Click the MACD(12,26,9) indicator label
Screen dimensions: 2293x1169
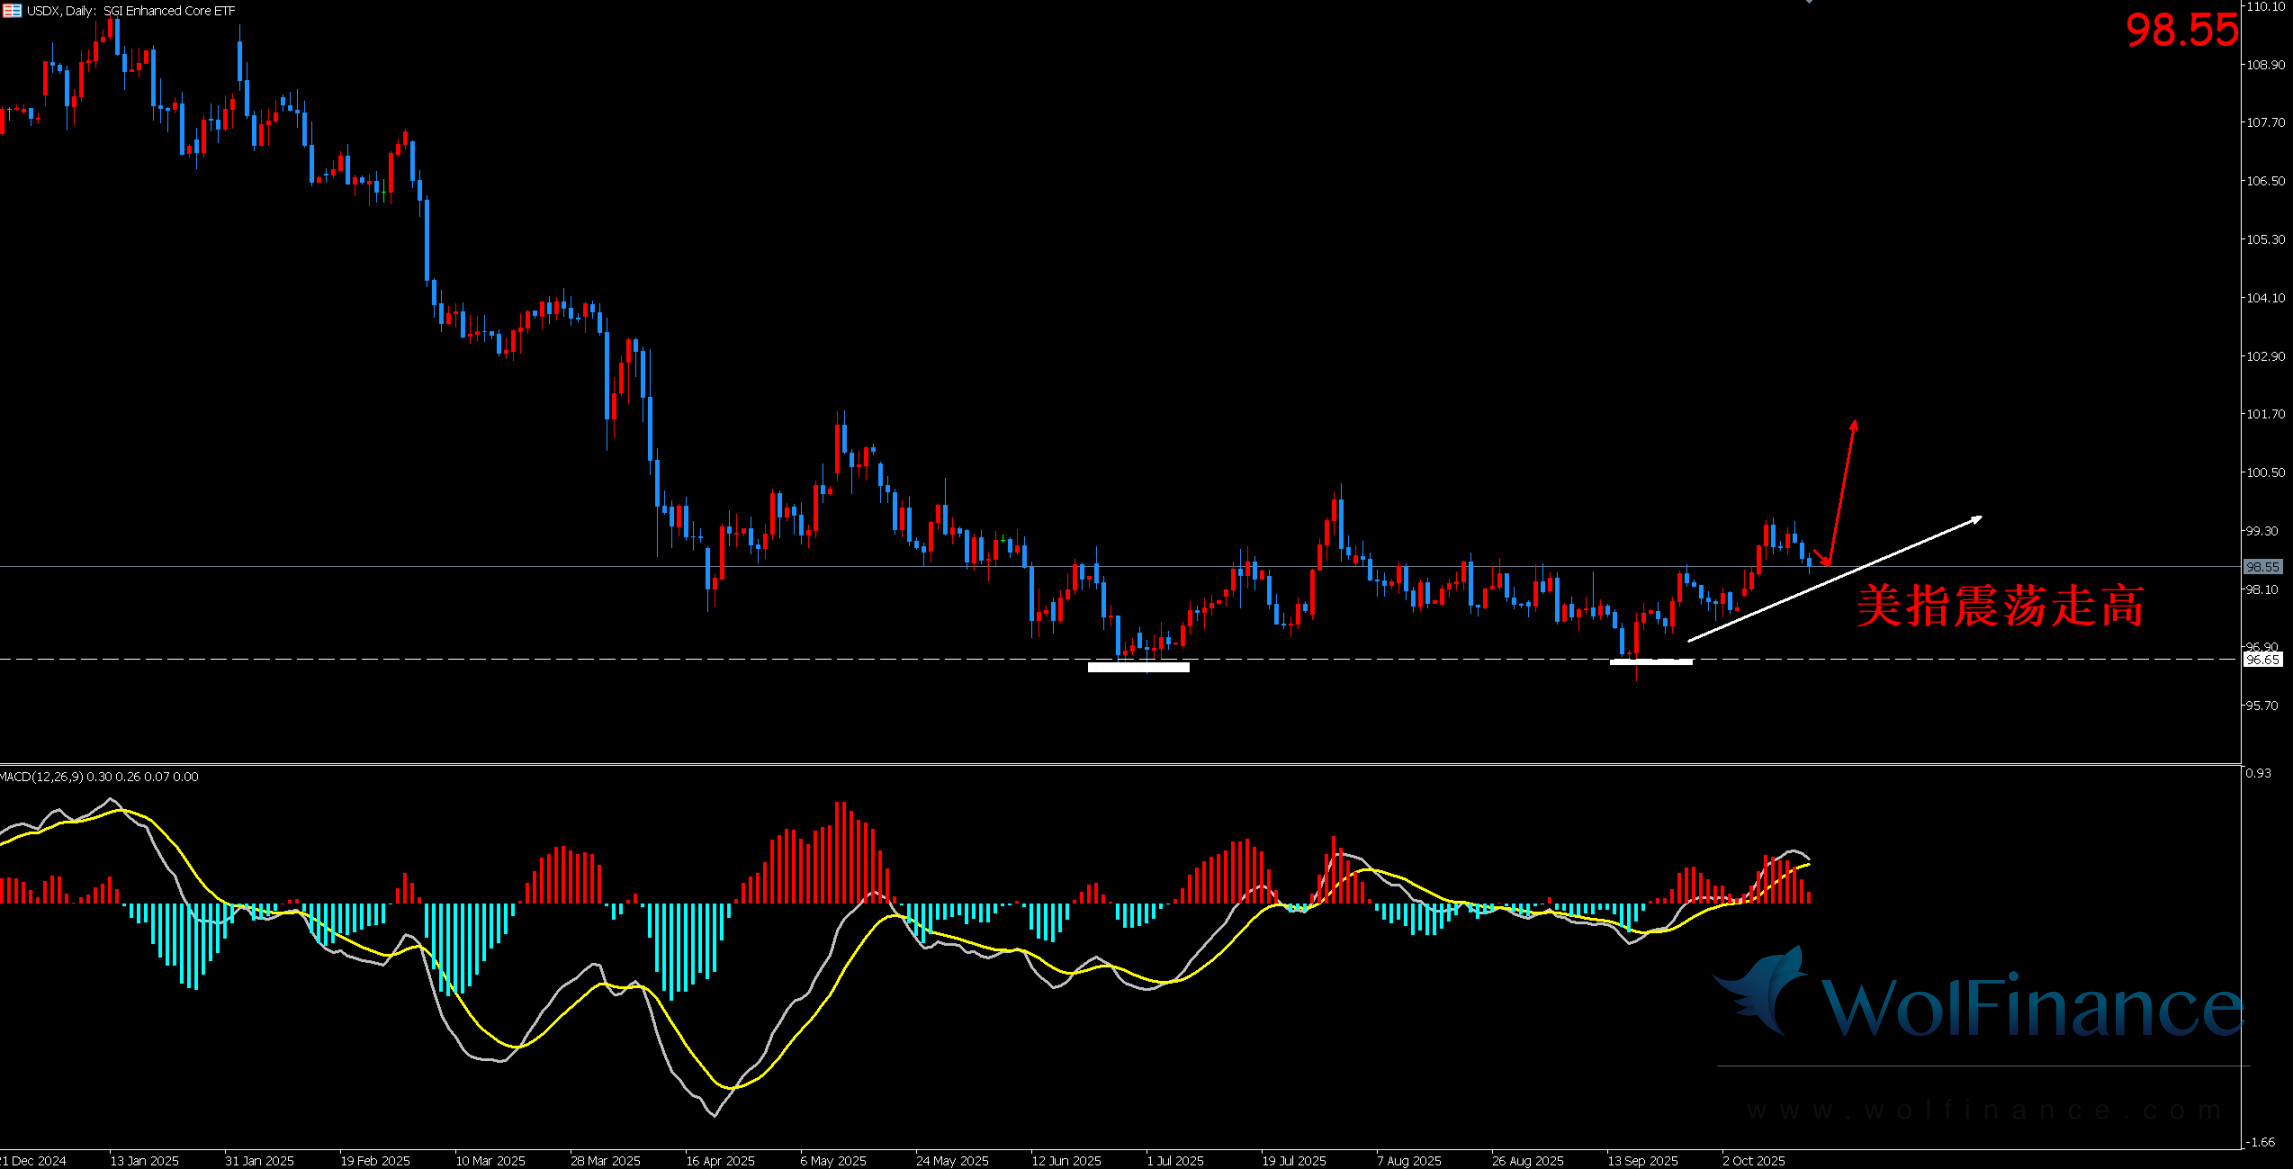(42, 777)
